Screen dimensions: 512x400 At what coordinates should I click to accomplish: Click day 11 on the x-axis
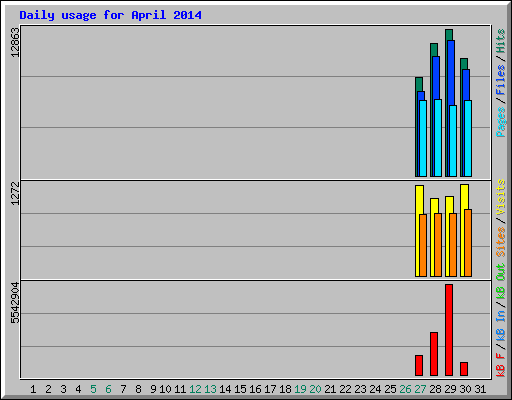tap(180, 389)
